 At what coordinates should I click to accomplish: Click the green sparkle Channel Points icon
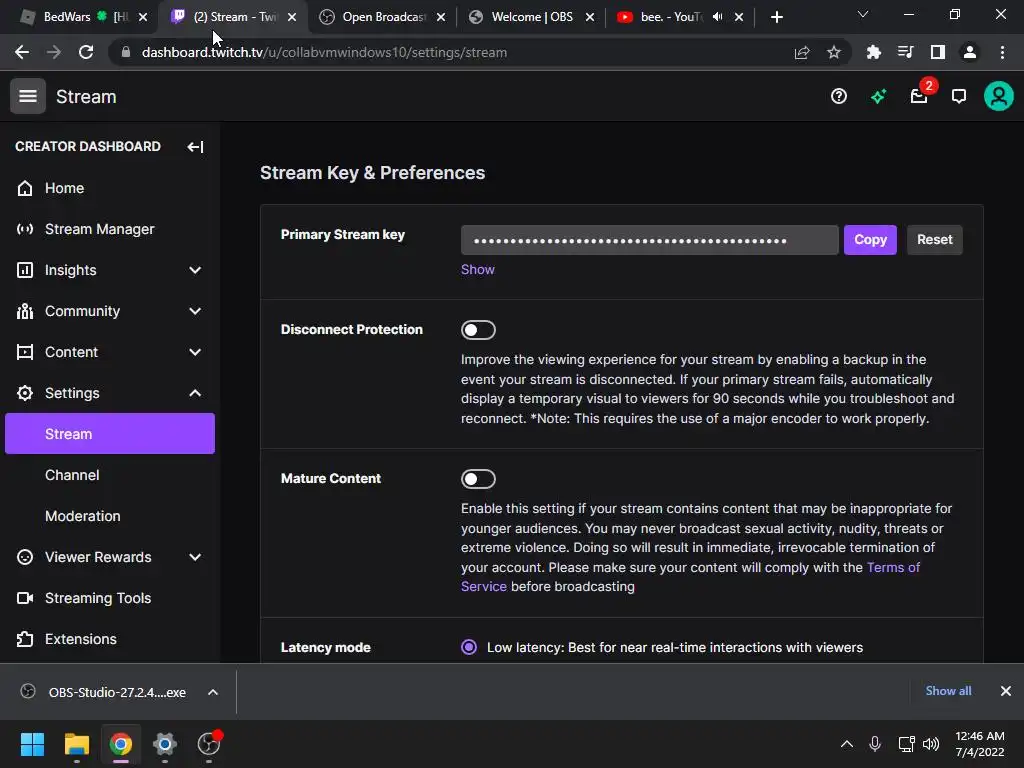click(878, 97)
